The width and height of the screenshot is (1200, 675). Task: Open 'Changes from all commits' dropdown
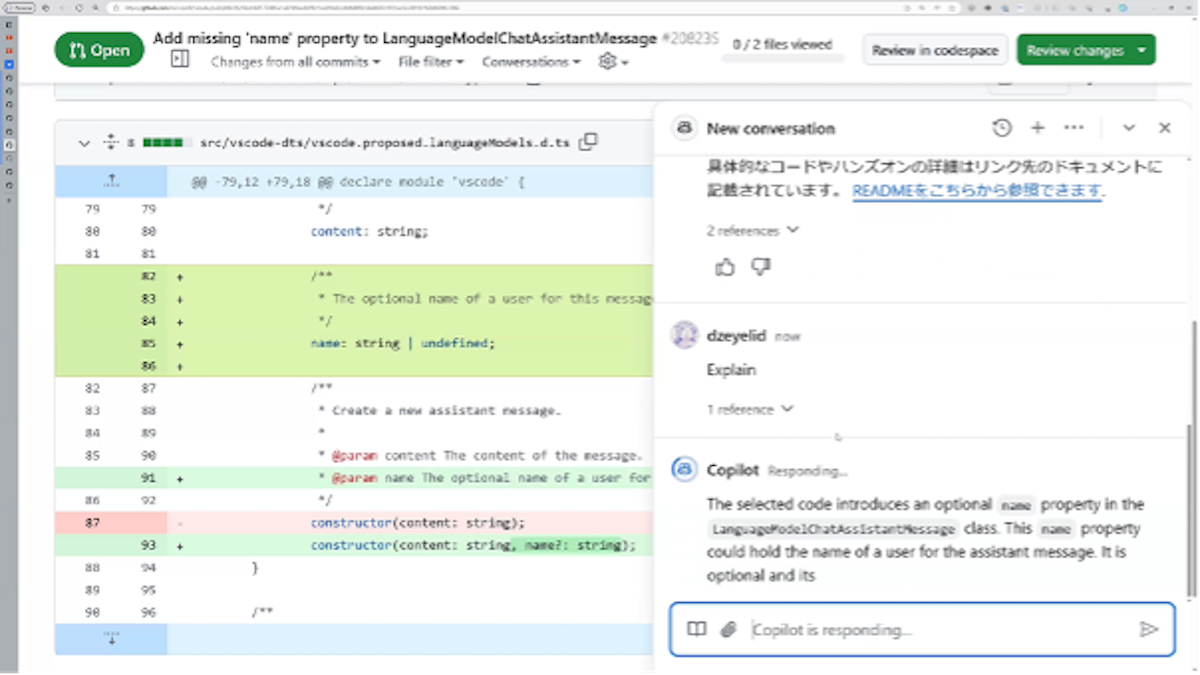coord(296,62)
